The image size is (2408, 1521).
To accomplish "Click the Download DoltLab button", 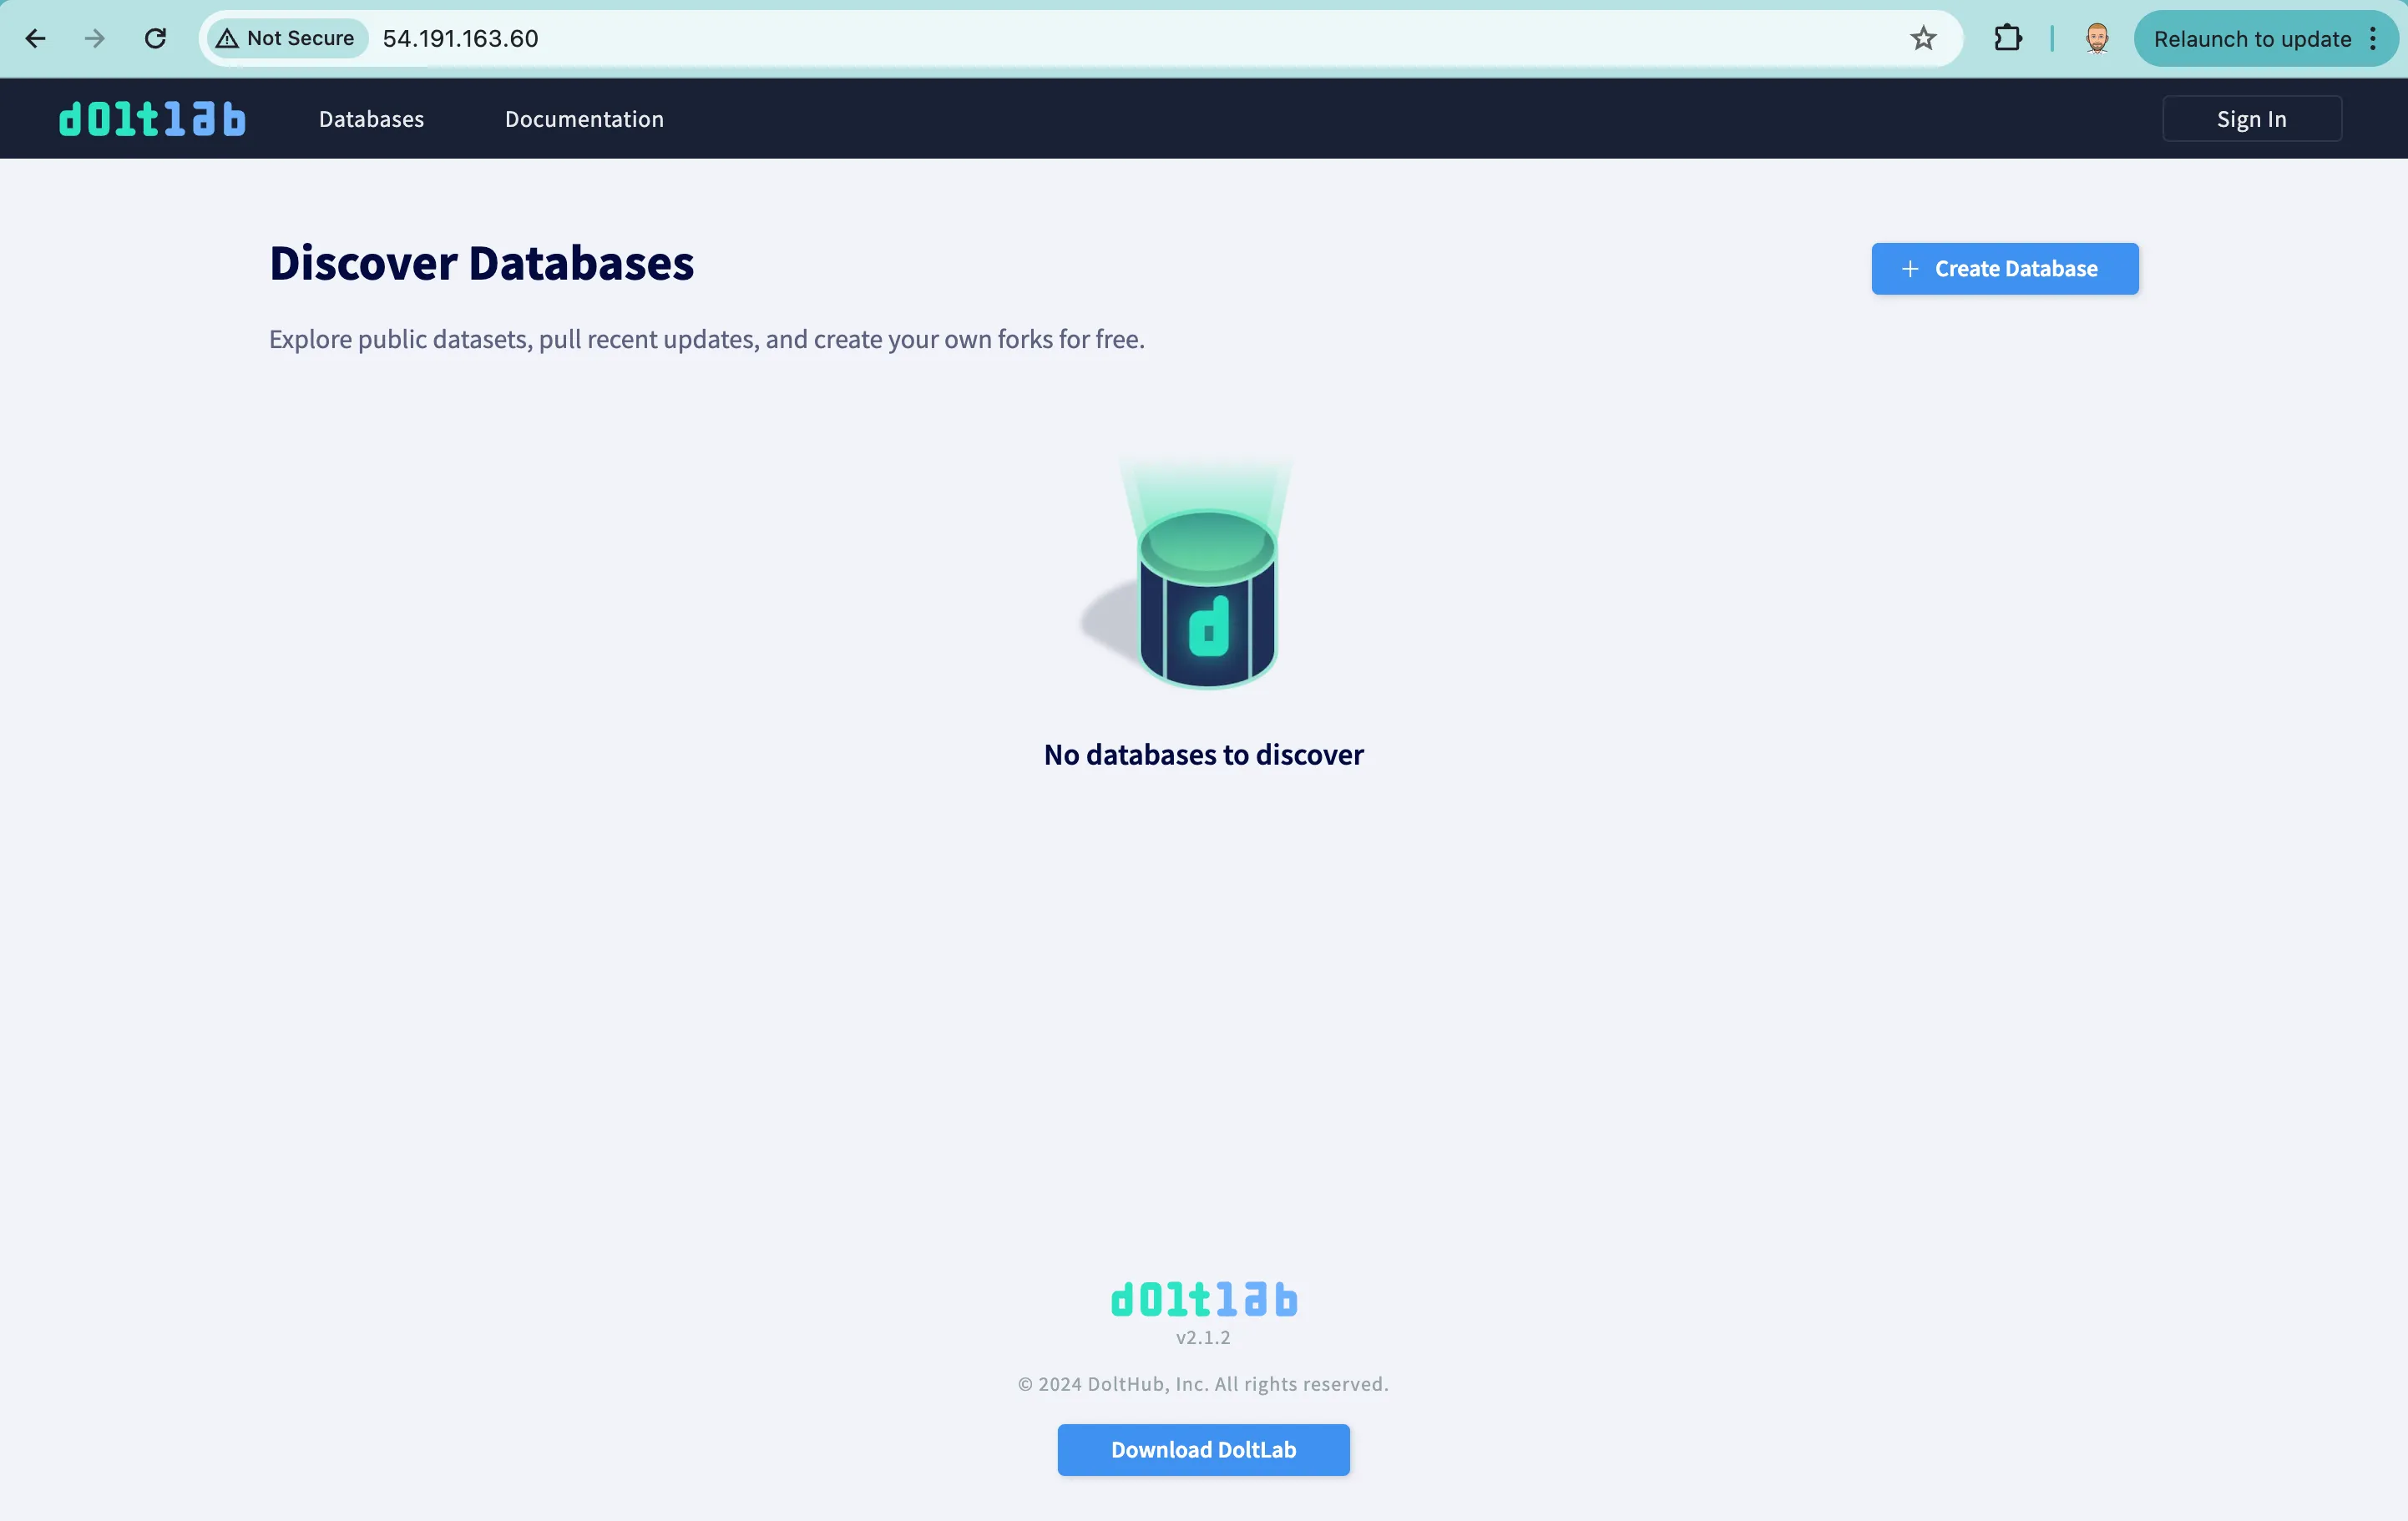I will pos(1203,1449).
